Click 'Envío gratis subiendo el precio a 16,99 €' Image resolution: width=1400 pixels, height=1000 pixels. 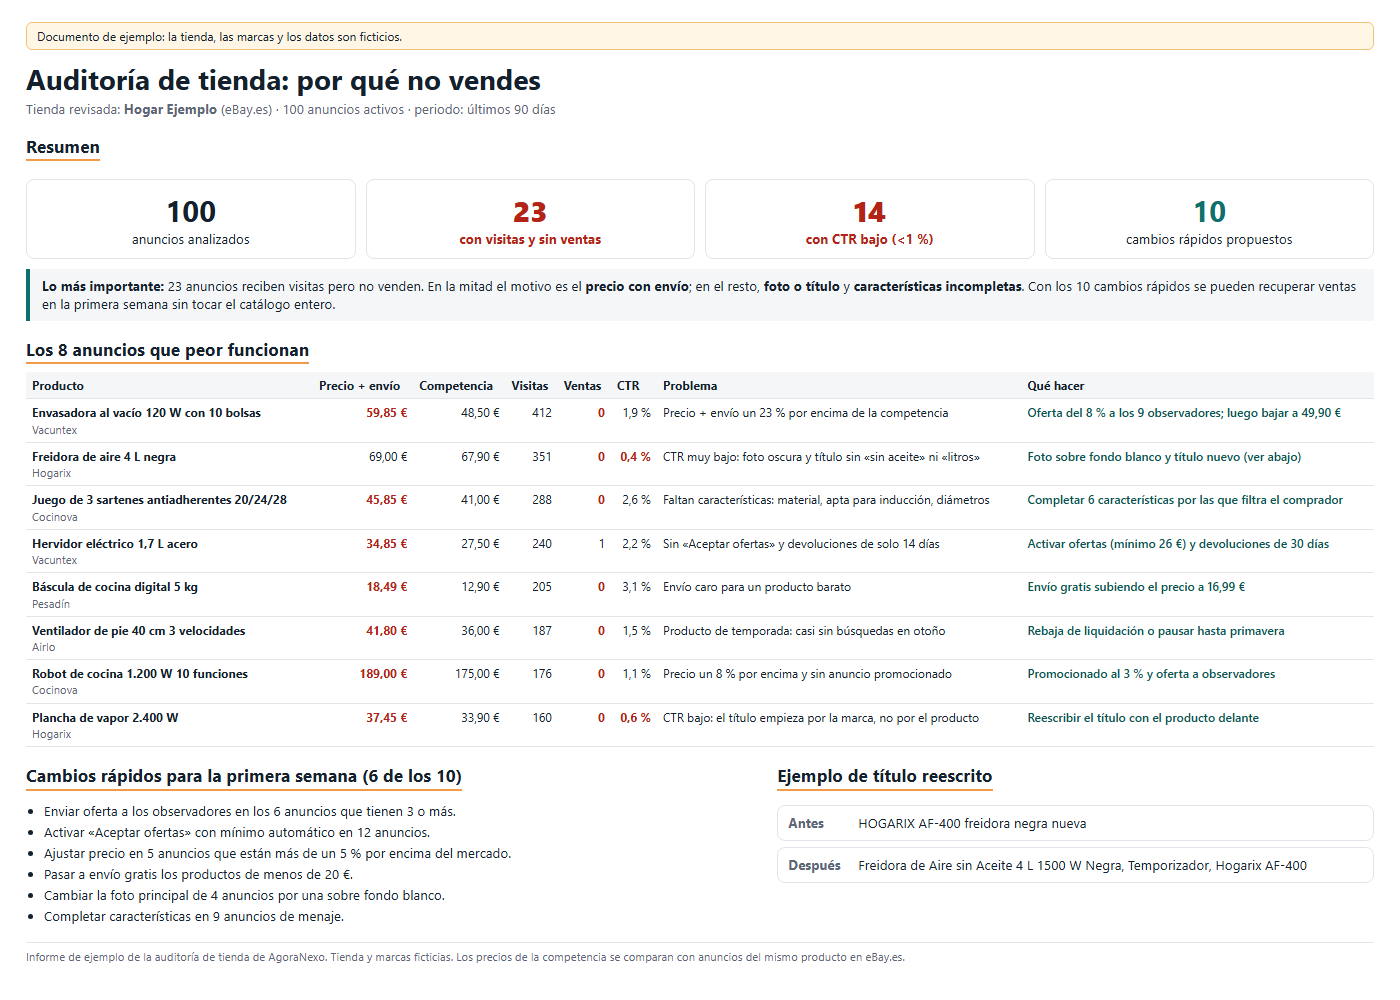click(1136, 587)
